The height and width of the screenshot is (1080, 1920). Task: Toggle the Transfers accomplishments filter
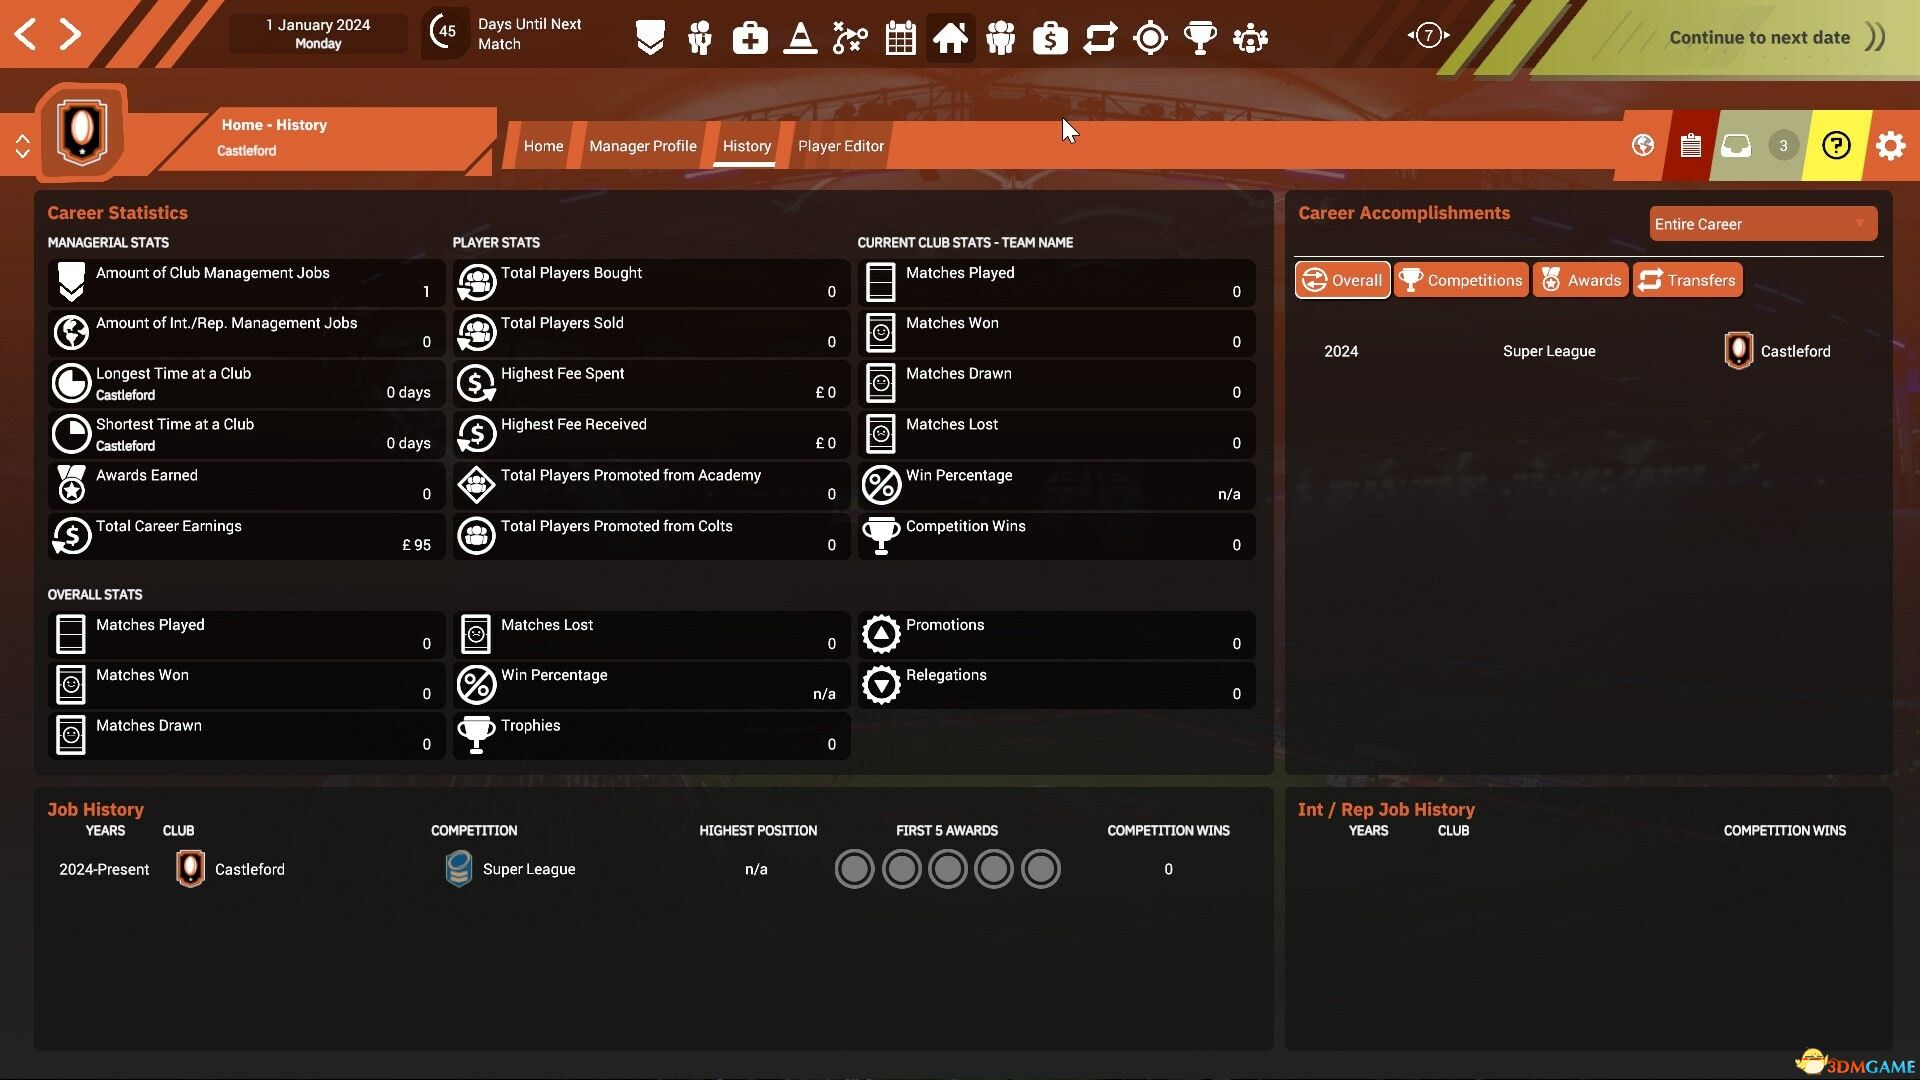pos(1687,280)
